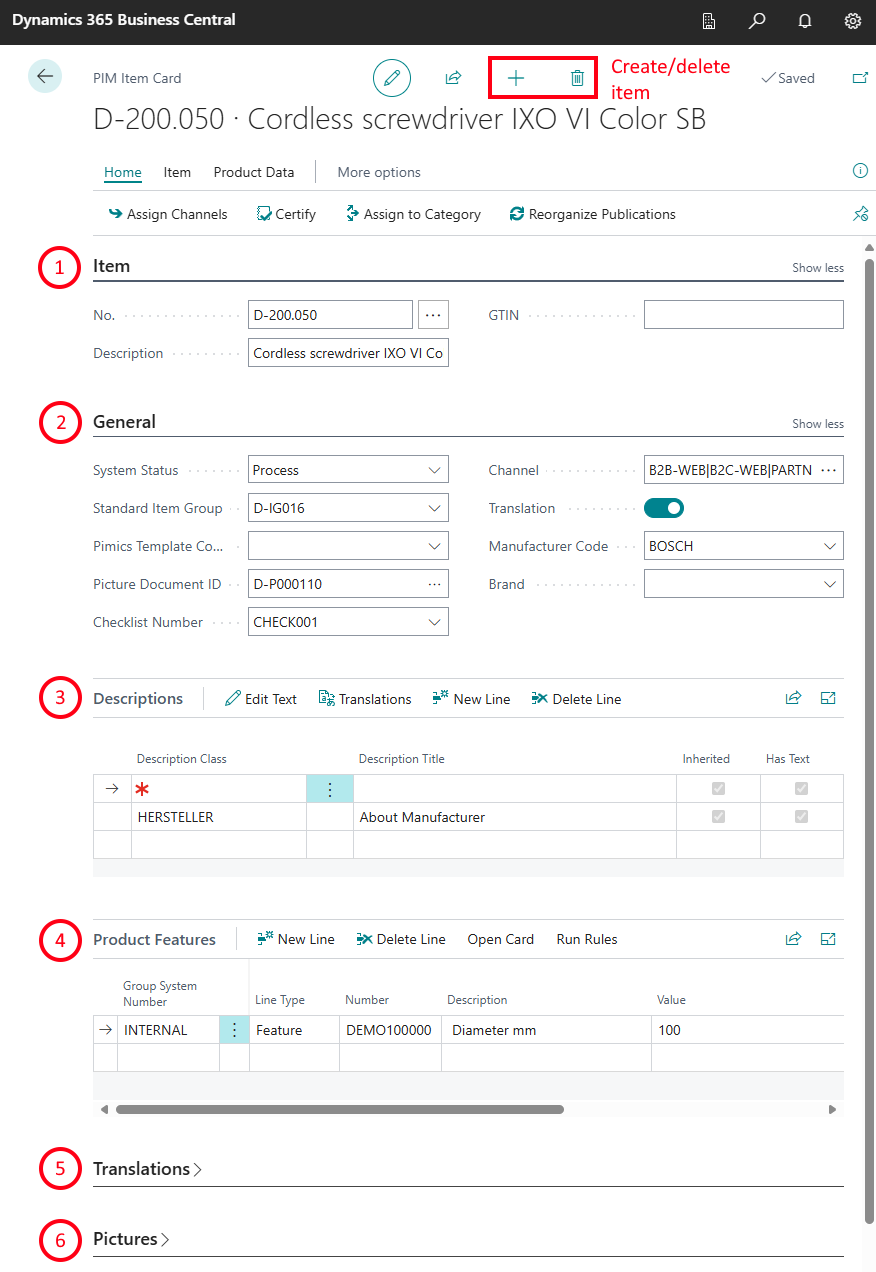Open the Channel lookup ellipsis
The height and width of the screenshot is (1272, 876).
(829, 470)
